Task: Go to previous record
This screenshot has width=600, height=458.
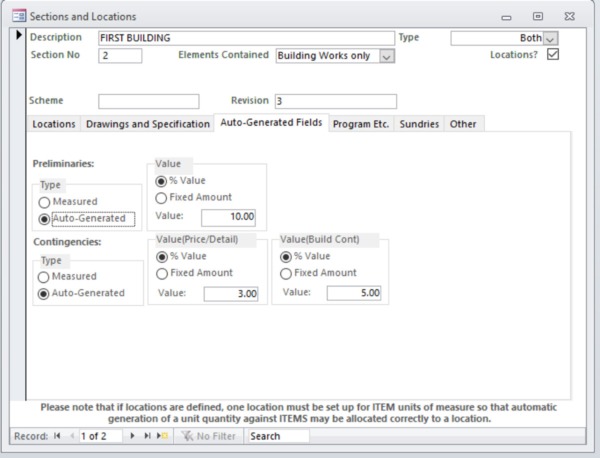Action: (72, 436)
